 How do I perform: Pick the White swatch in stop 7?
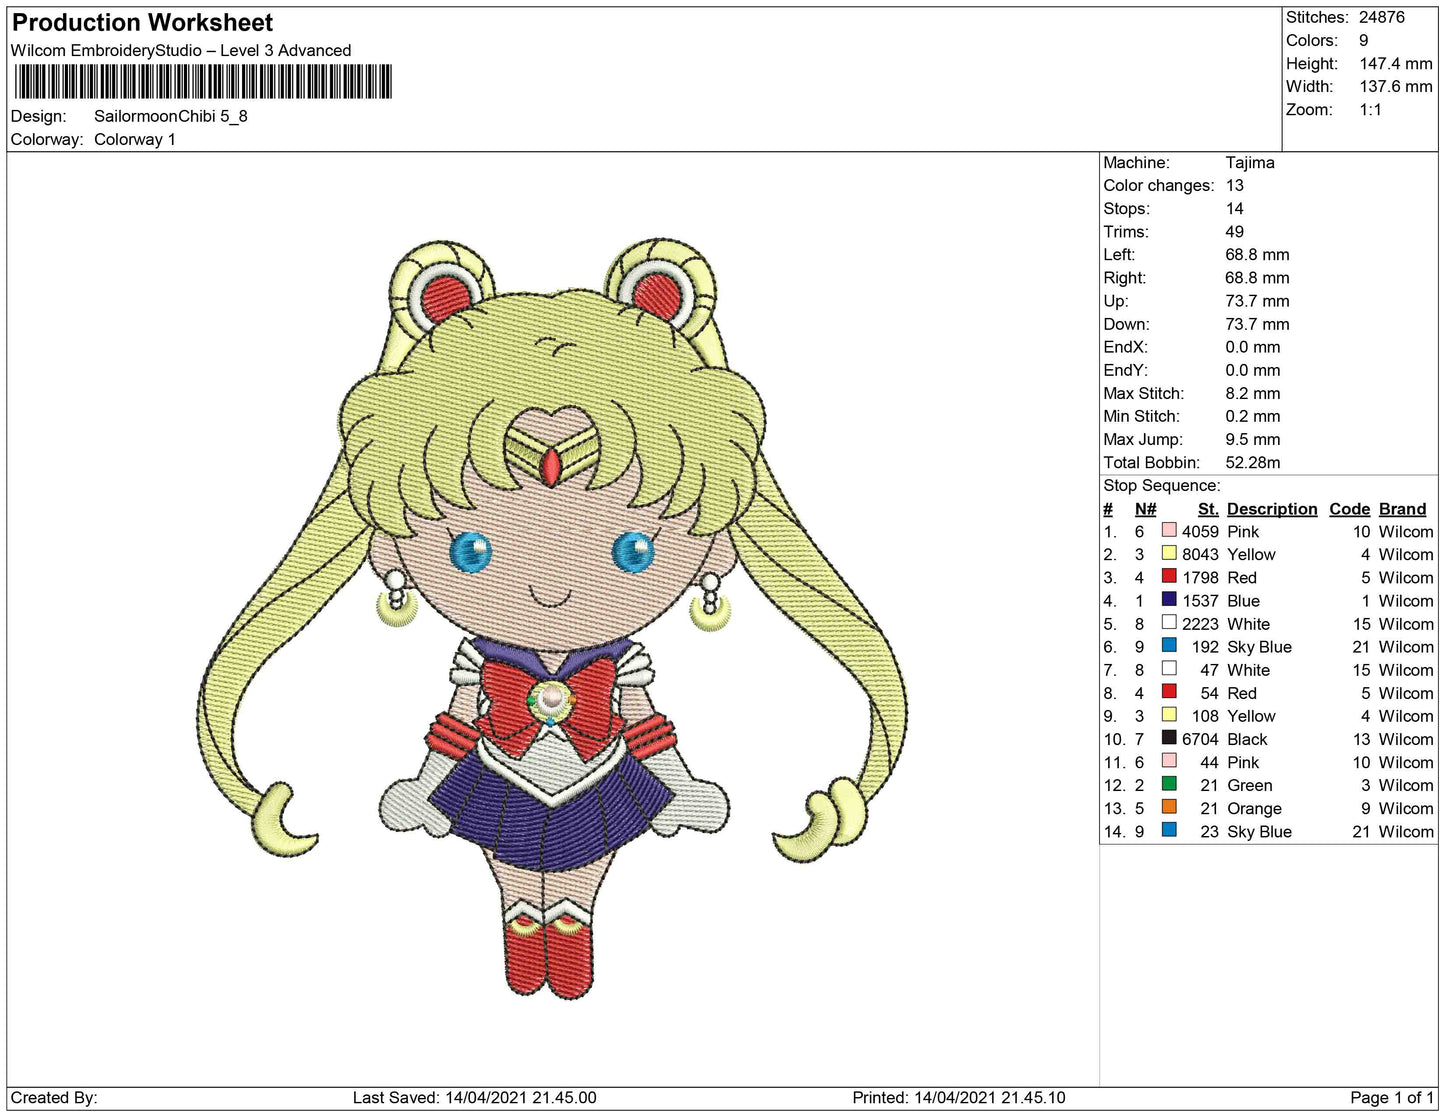point(1169,669)
